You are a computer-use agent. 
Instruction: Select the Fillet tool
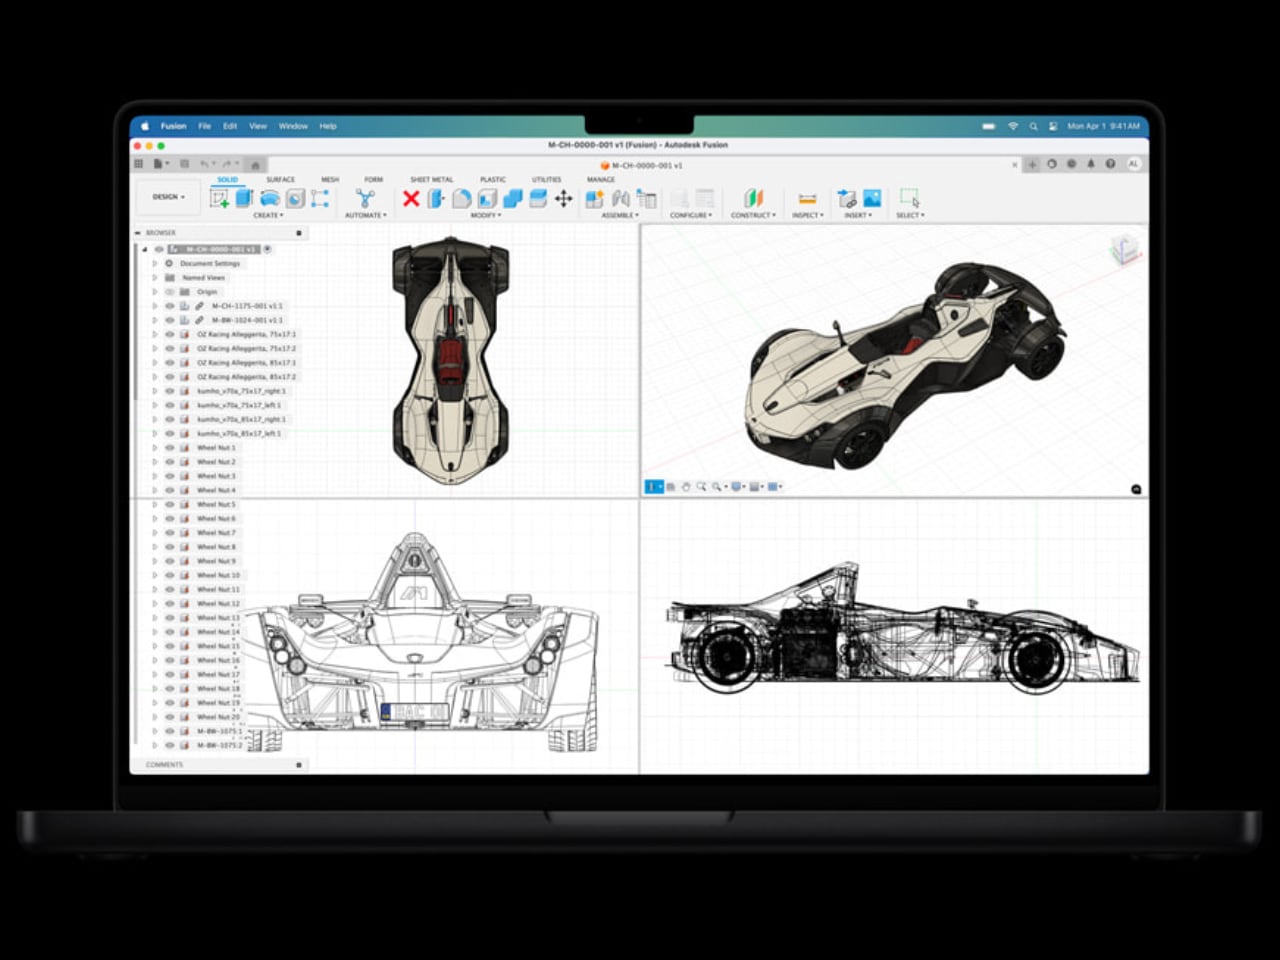point(461,198)
